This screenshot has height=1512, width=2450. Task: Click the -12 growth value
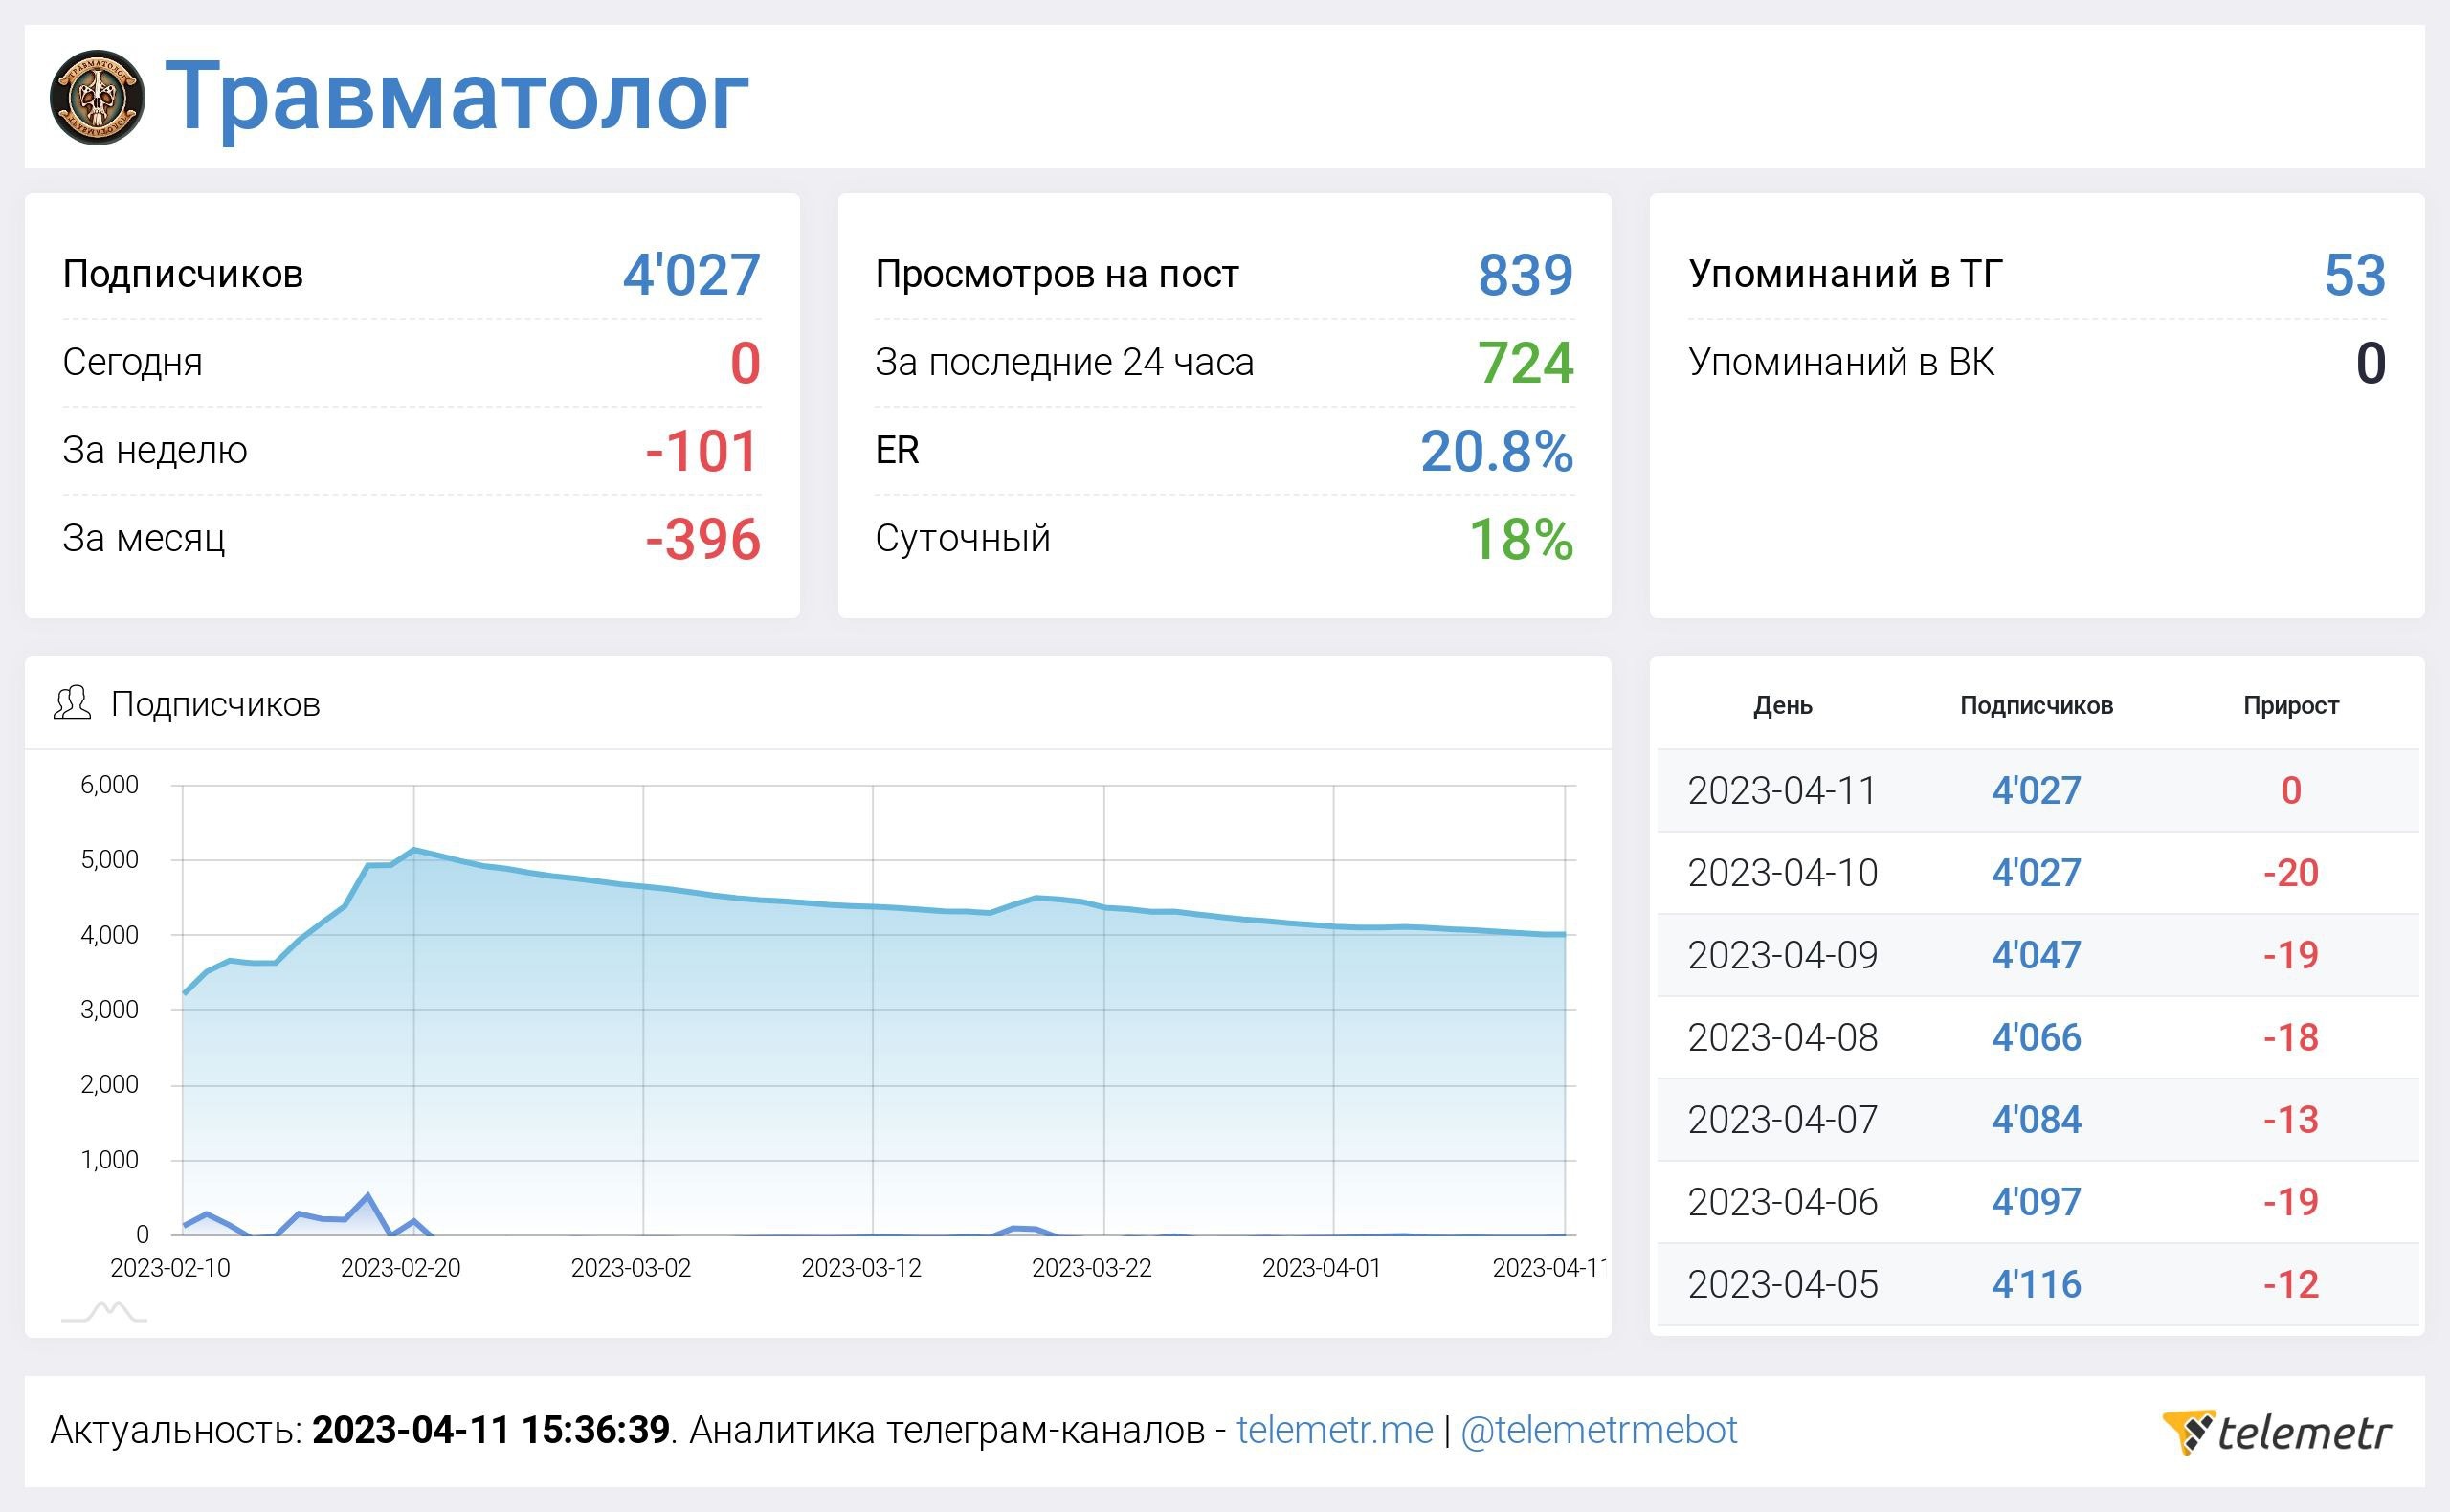coord(2291,1284)
